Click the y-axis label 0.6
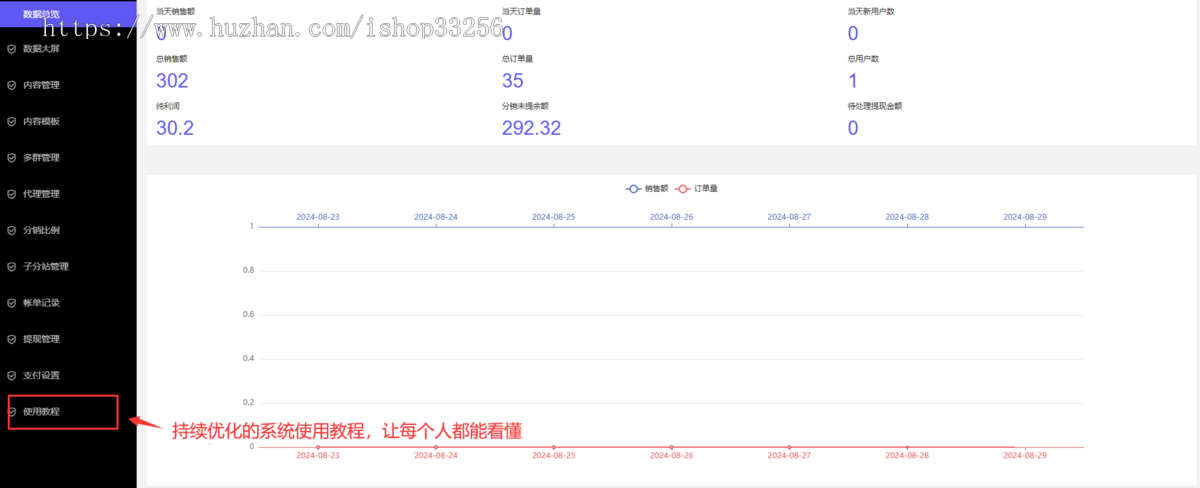The image size is (1200, 488). pyautogui.click(x=249, y=314)
